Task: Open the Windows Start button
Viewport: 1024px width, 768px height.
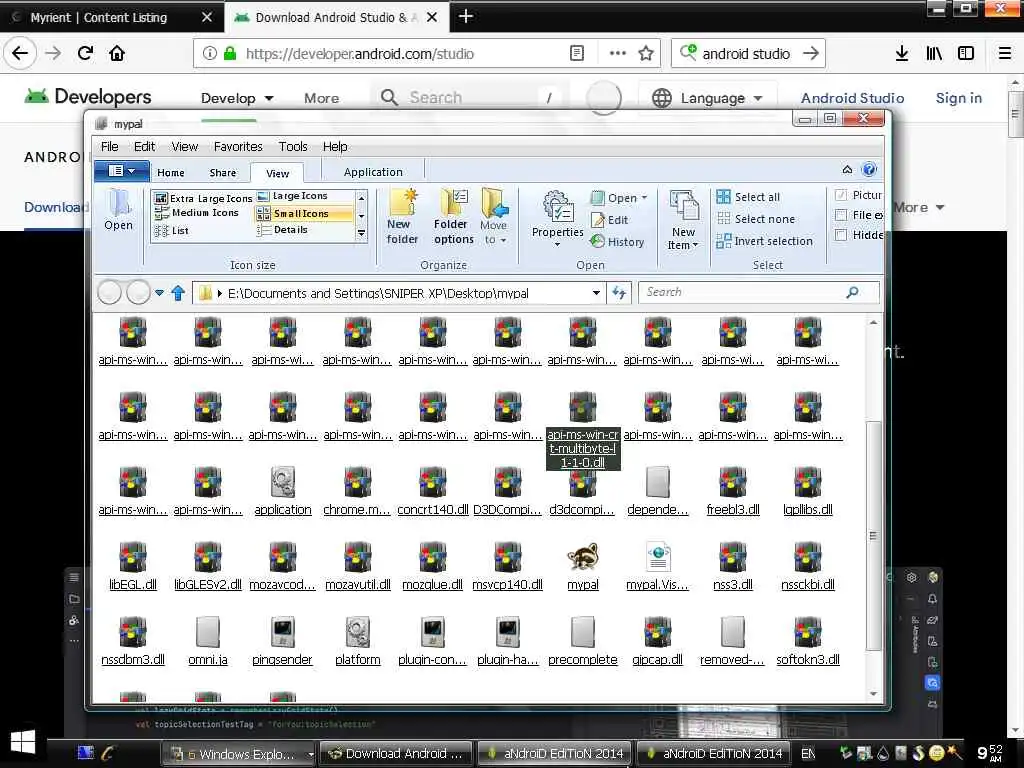Action: [23, 741]
